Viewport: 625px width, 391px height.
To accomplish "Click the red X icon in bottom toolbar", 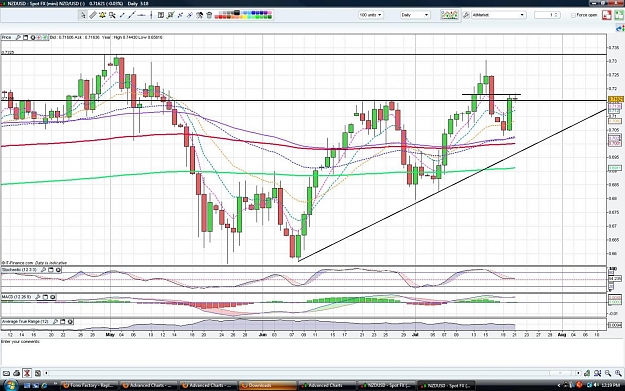I will pyautogui.click(x=27, y=373).
